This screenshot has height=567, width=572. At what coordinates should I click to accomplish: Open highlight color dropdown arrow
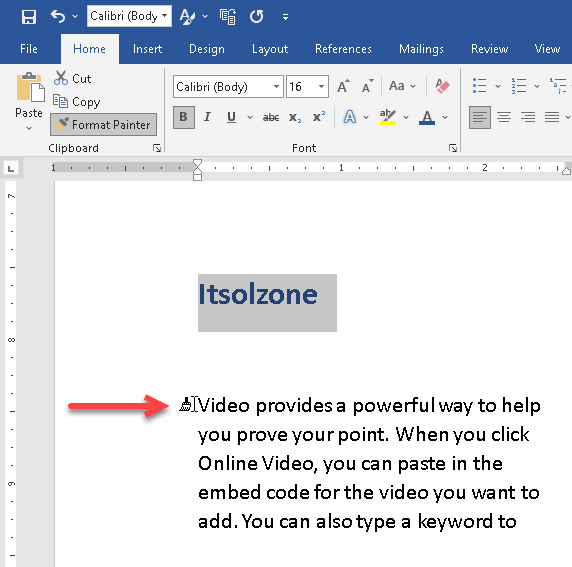click(x=406, y=117)
